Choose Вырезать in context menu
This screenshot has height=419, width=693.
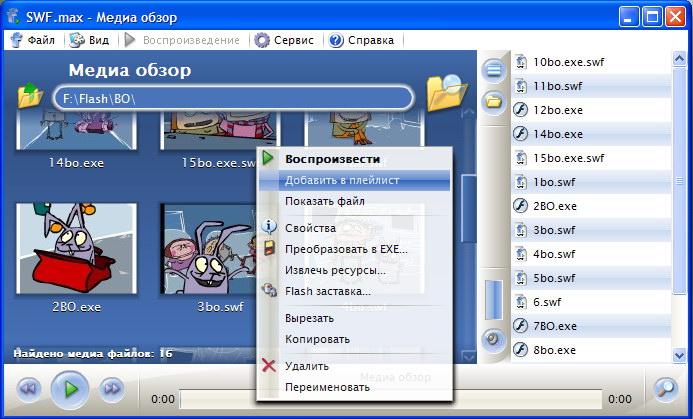pyautogui.click(x=354, y=318)
